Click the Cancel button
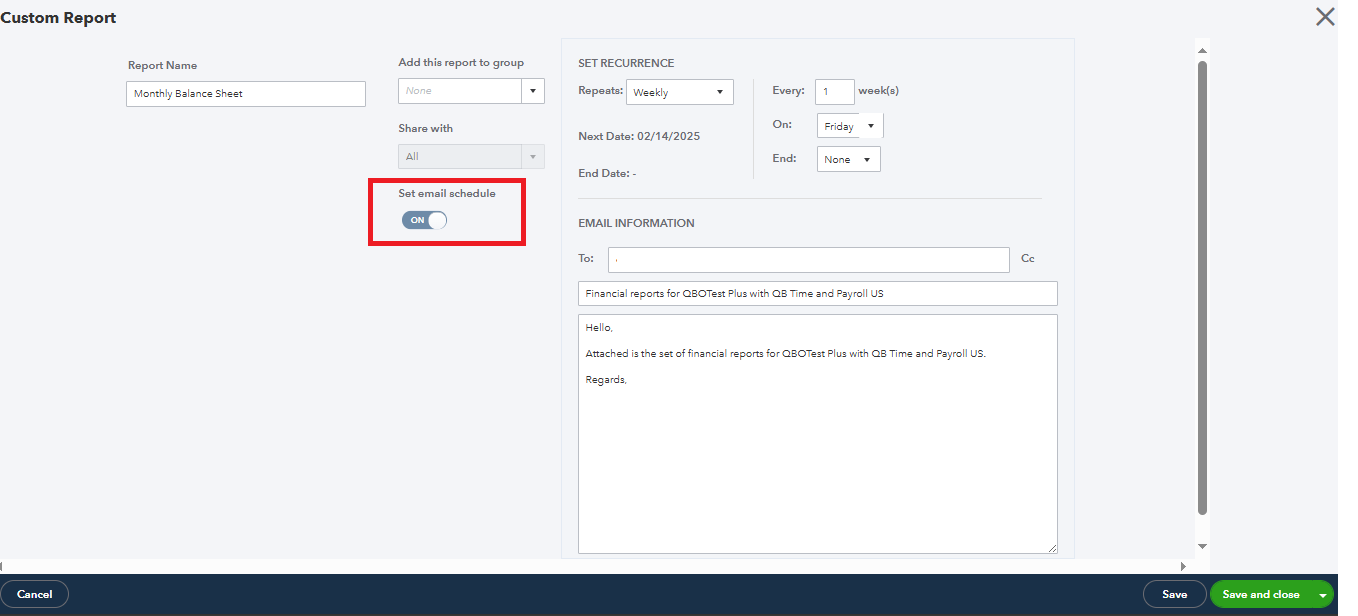 point(34,594)
